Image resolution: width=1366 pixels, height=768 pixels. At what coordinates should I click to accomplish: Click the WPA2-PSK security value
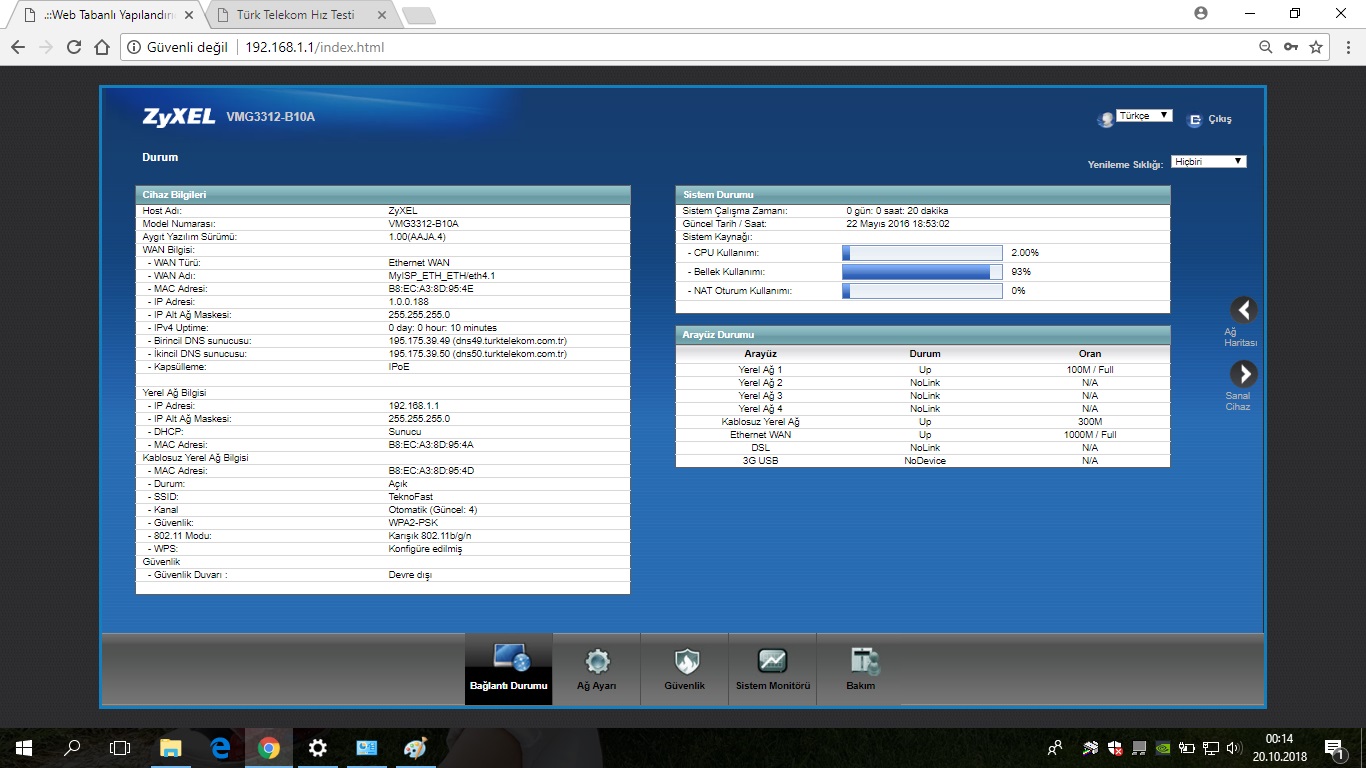[x=413, y=522]
